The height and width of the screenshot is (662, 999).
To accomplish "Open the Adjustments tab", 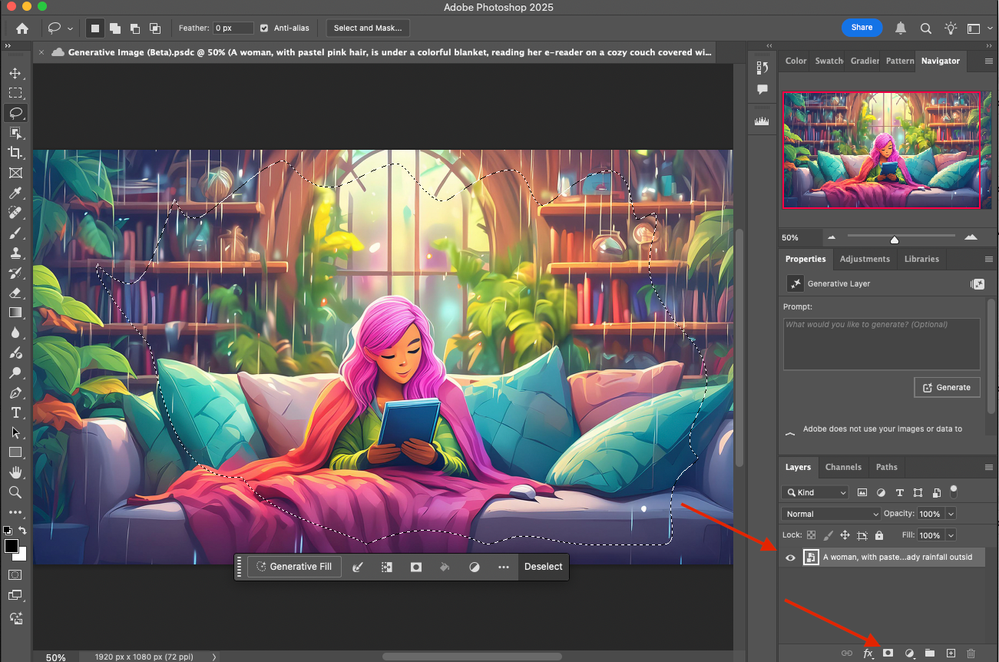I will click(x=864, y=259).
